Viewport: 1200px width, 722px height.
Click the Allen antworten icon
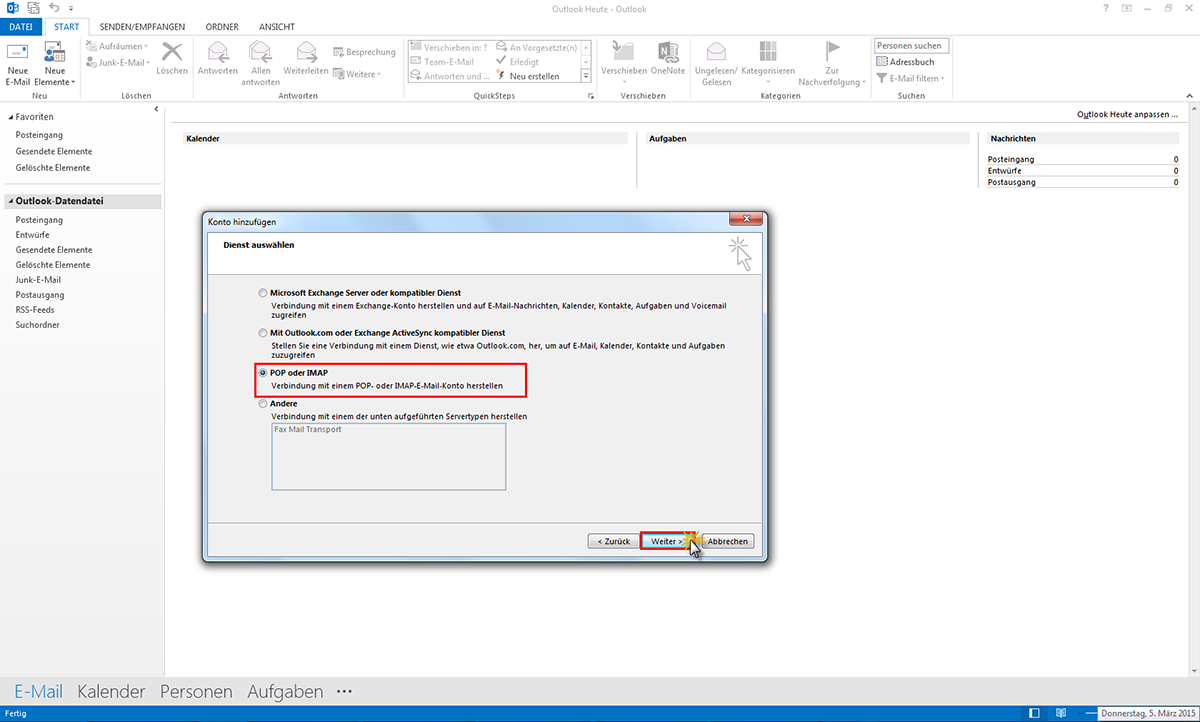pos(260,52)
